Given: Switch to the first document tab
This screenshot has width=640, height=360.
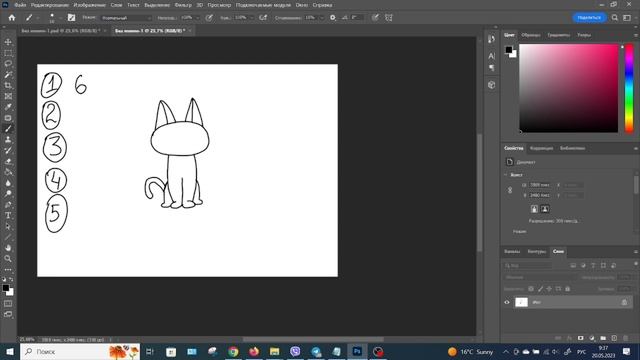Looking at the screenshot, I should (x=61, y=31).
